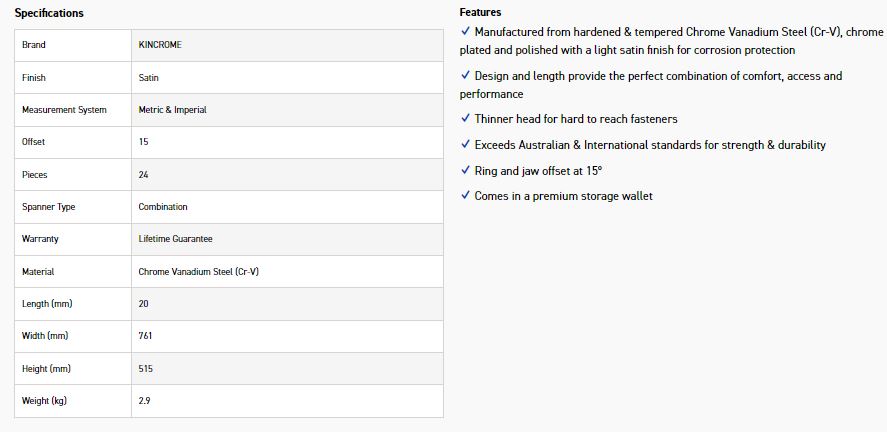Select the Width (mm) value 761
The height and width of the screenshot is (432, 887).
(x=146, y=336)
